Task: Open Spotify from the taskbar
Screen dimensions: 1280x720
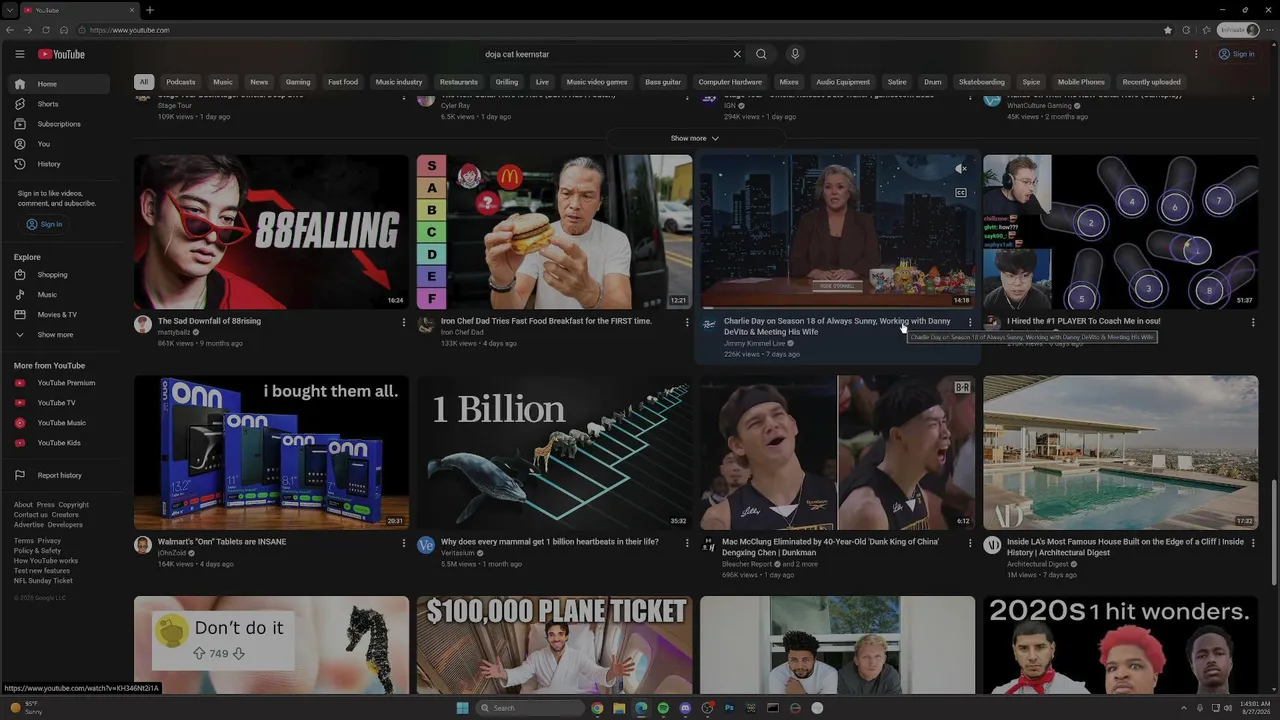Action: [663, 708]
